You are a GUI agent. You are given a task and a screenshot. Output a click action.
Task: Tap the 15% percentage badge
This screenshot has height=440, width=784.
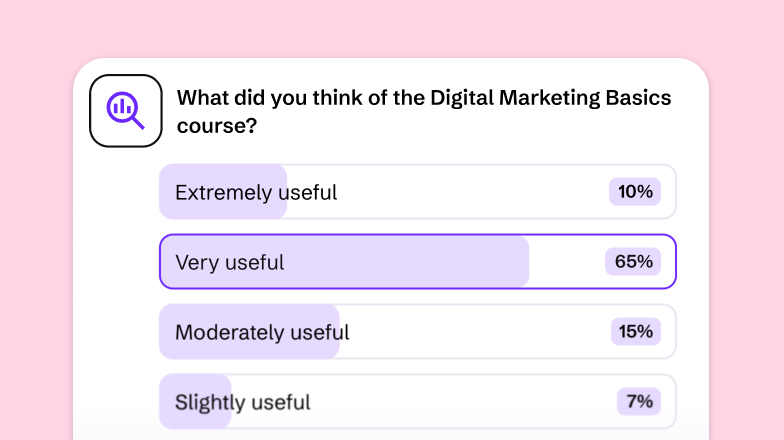pos(635,332)
